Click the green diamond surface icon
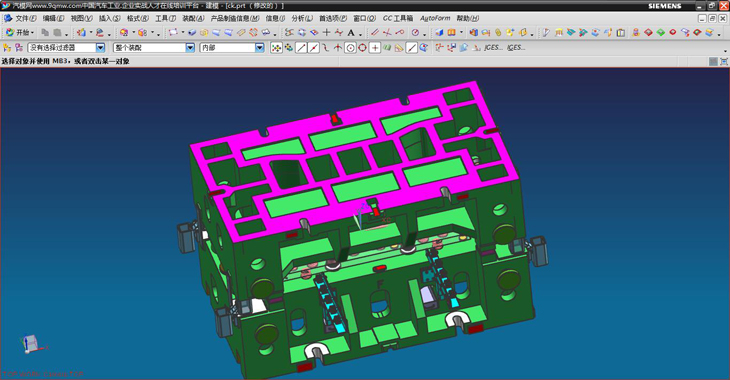This screenshot has height=380, width=730. click(x=661, y=33)
